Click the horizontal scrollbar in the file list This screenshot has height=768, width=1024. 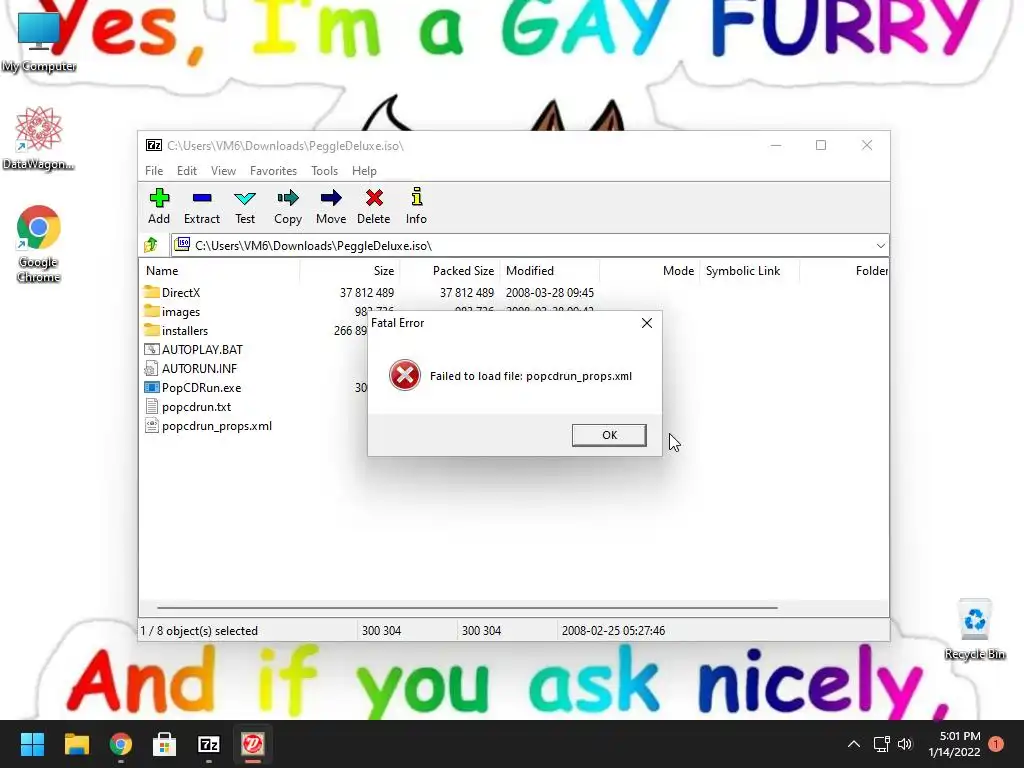point(467,607)
